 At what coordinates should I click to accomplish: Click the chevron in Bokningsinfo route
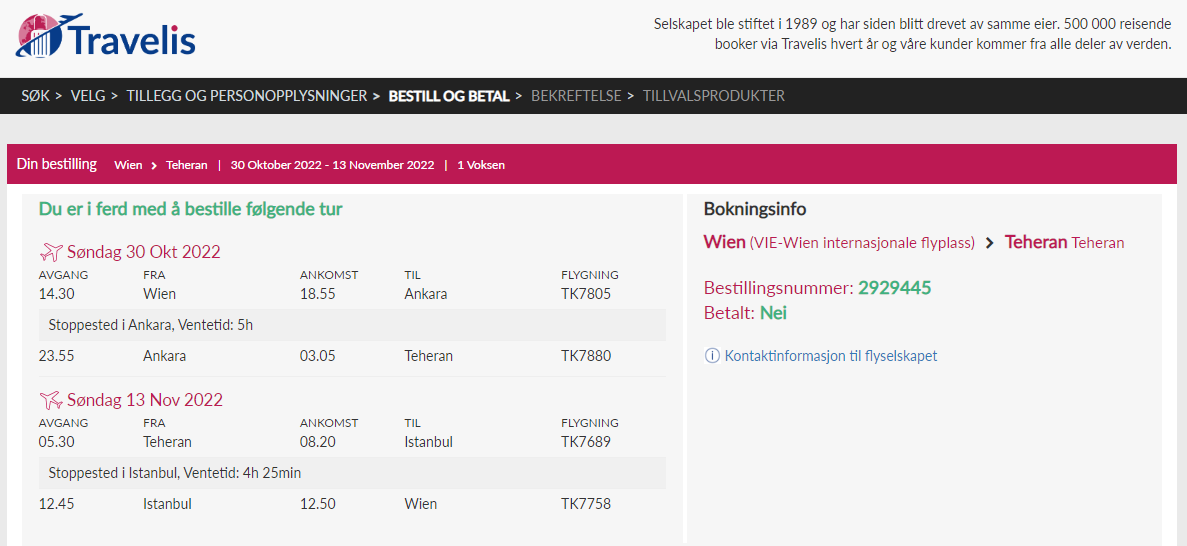[x=989, y=243]
